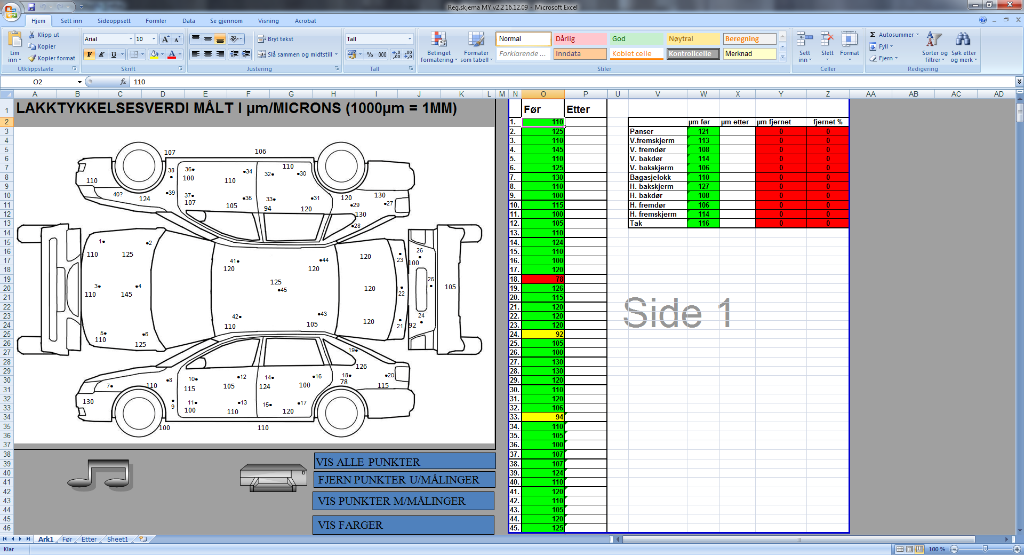
Task: Open the Name Box dropdown arrow
Action: pyautogui.click(x=80, y=82)
